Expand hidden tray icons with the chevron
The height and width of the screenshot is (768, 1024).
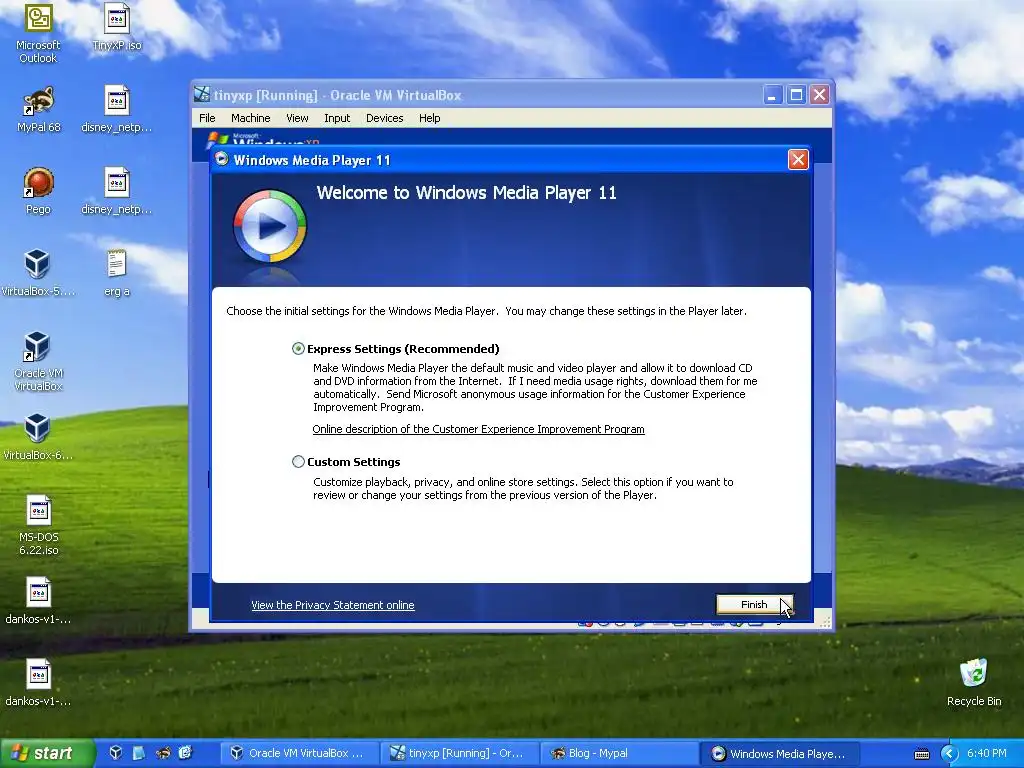click(949, 754)
